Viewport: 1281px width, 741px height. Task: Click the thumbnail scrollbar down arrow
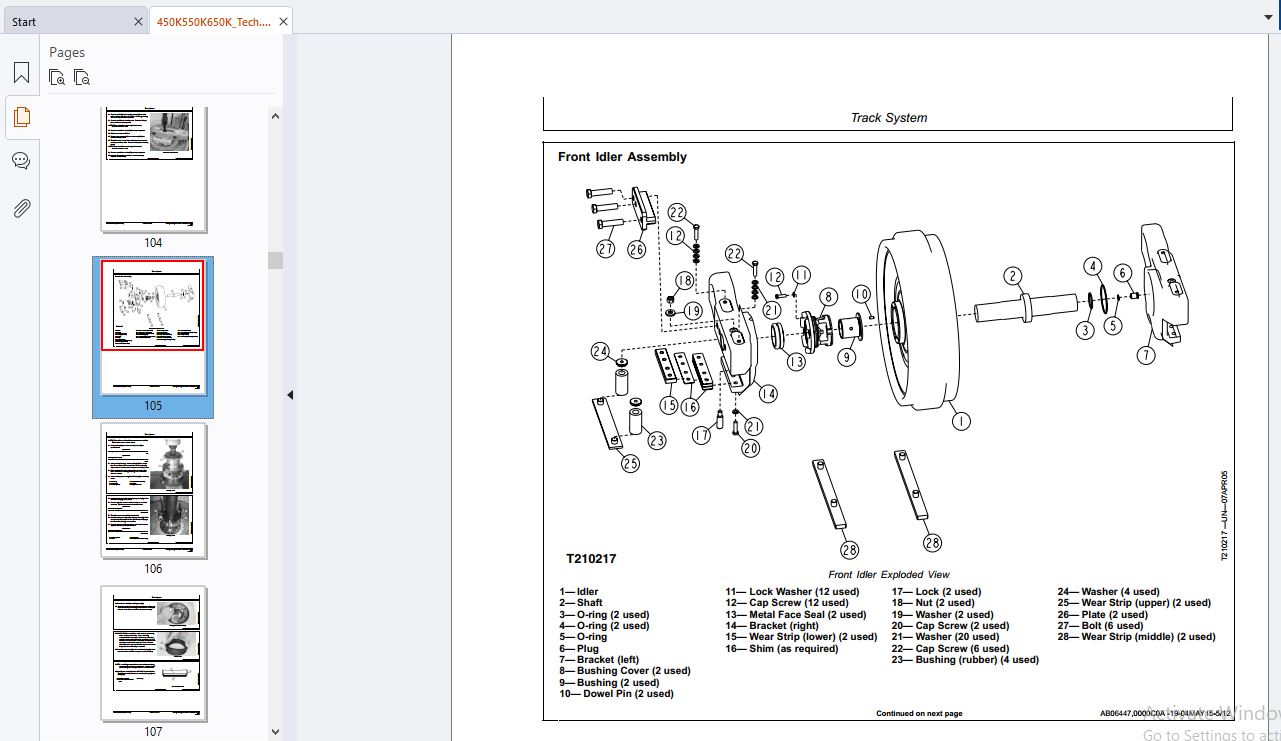pos(276,732)
